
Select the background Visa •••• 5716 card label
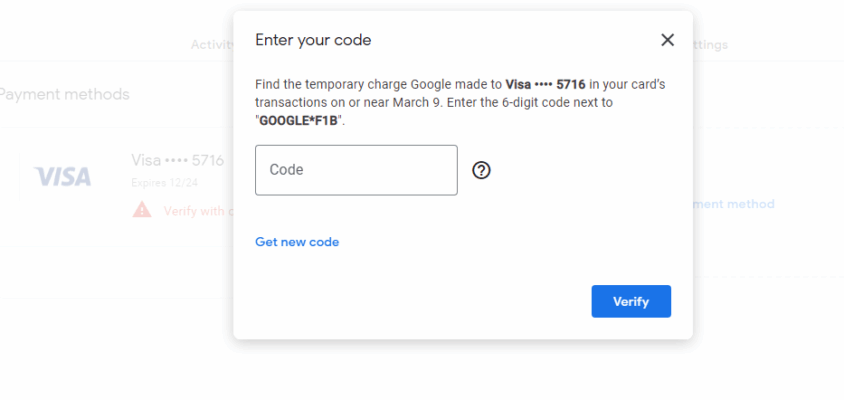(178, 160)
